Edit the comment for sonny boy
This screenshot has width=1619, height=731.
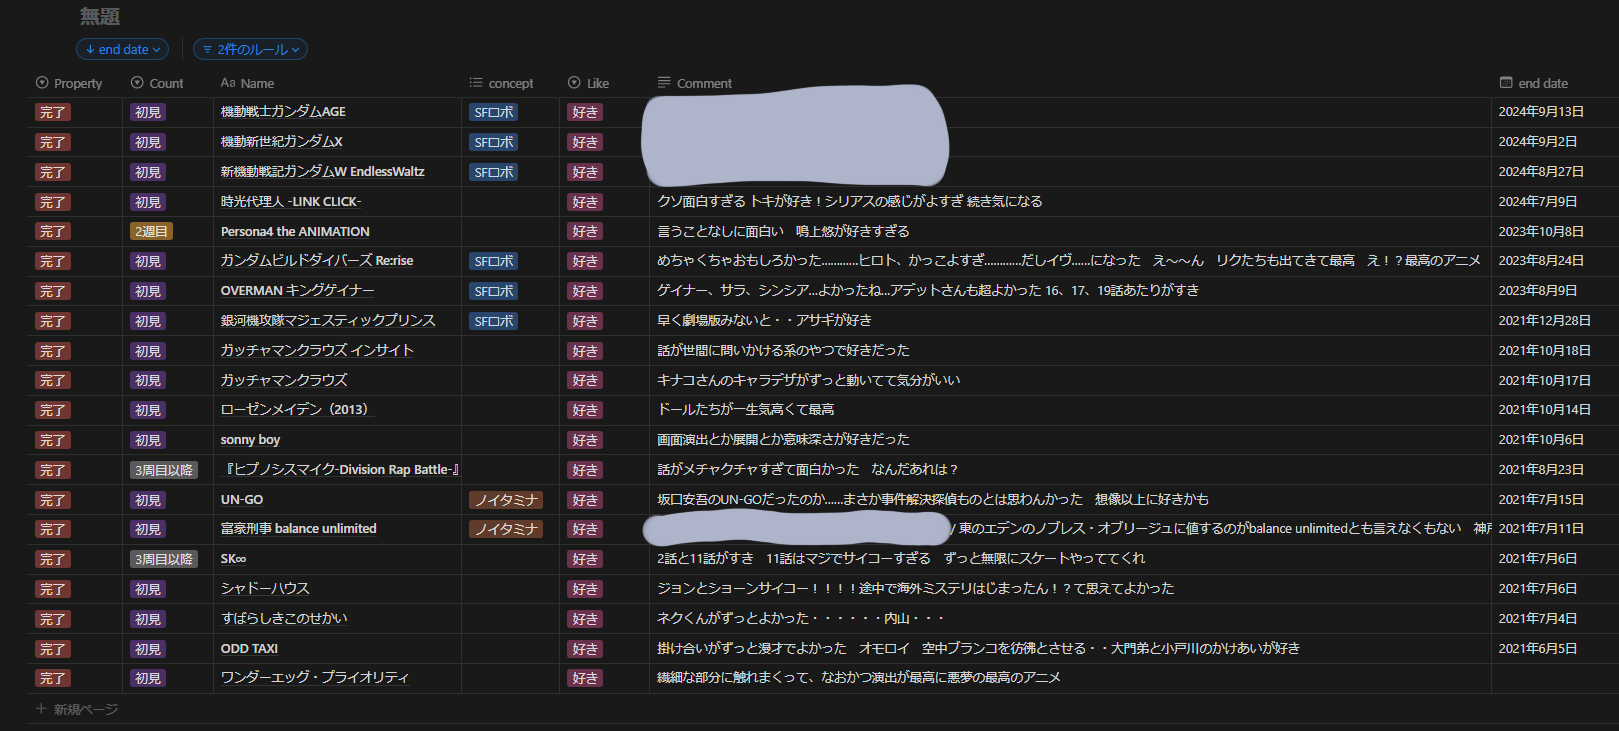783,440
